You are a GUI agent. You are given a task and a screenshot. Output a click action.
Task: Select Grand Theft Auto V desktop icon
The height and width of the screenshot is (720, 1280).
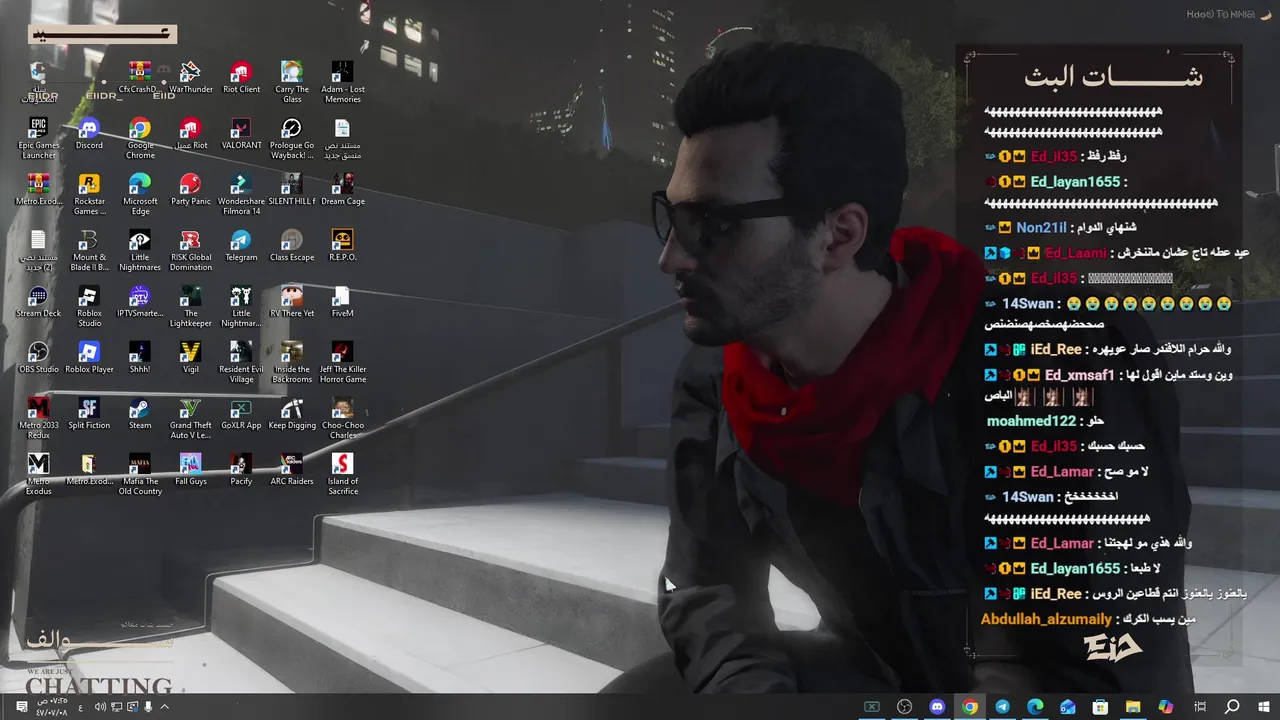tap(190, 419)
